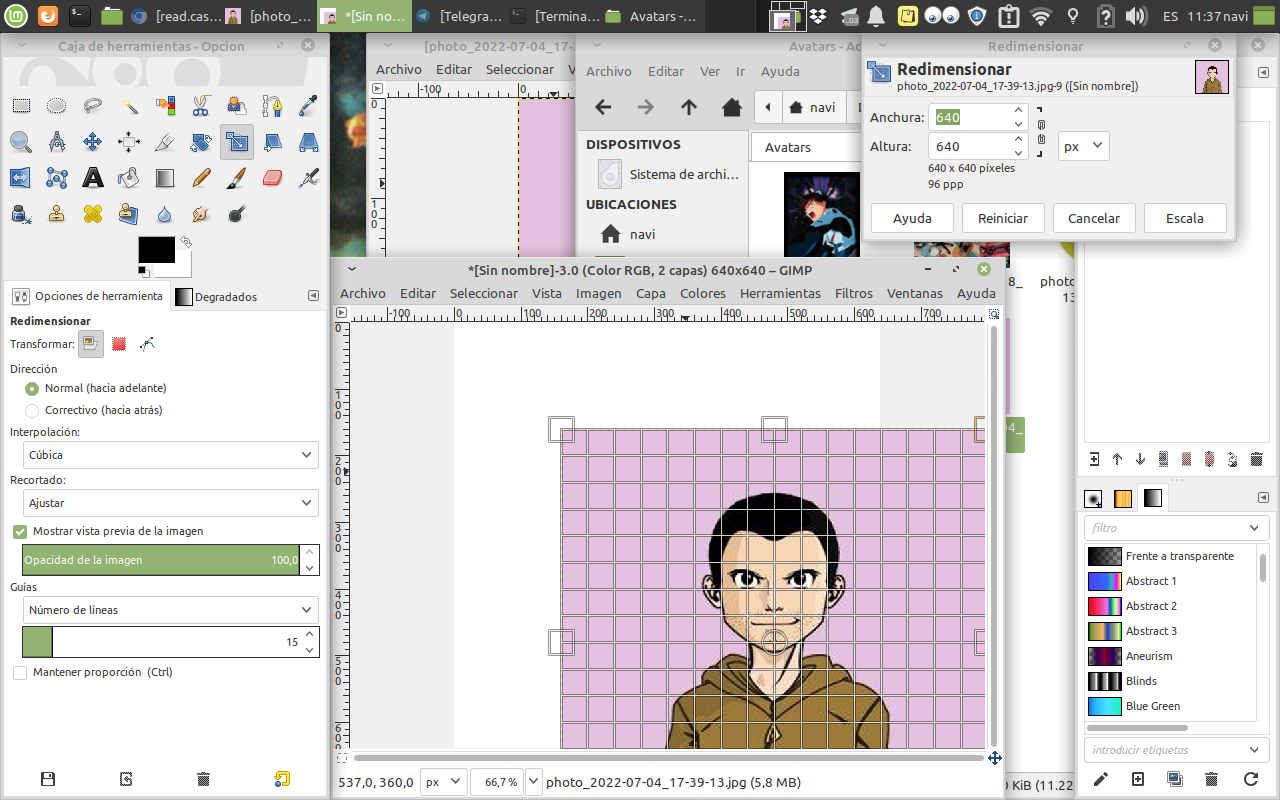The height and width of the screenshot is (800, 1280).
Task: Select the Heal bandage tool
Action: tap(93, 214)
